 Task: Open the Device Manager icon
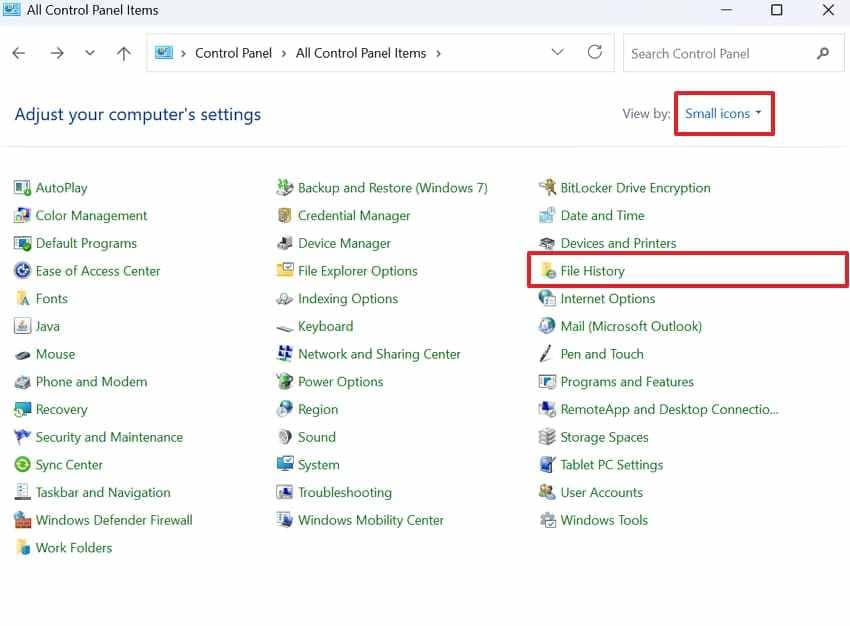tap(285, 243)
